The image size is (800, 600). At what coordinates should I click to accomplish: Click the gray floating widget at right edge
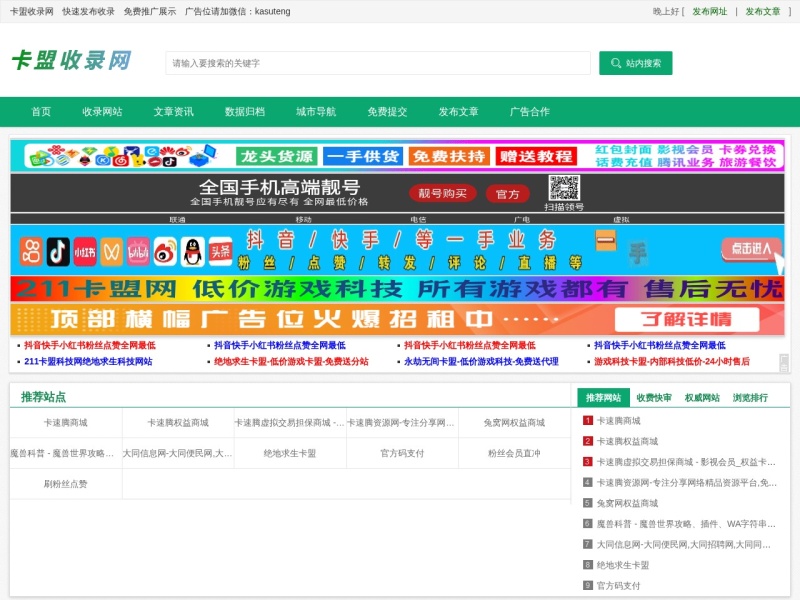[x=784, y=363]
